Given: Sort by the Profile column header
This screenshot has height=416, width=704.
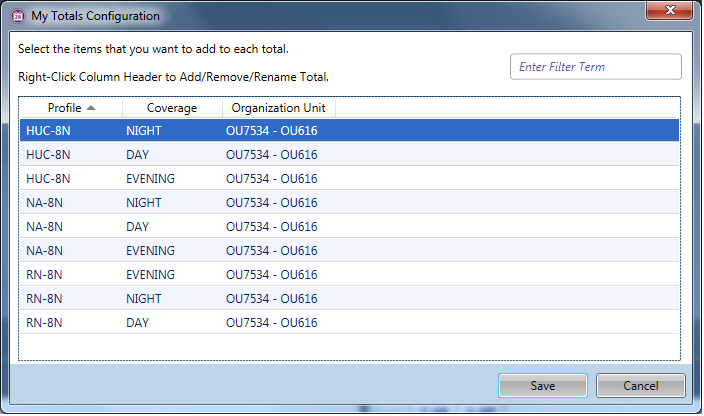Looking at the screenshot, I should pos(64,108).
